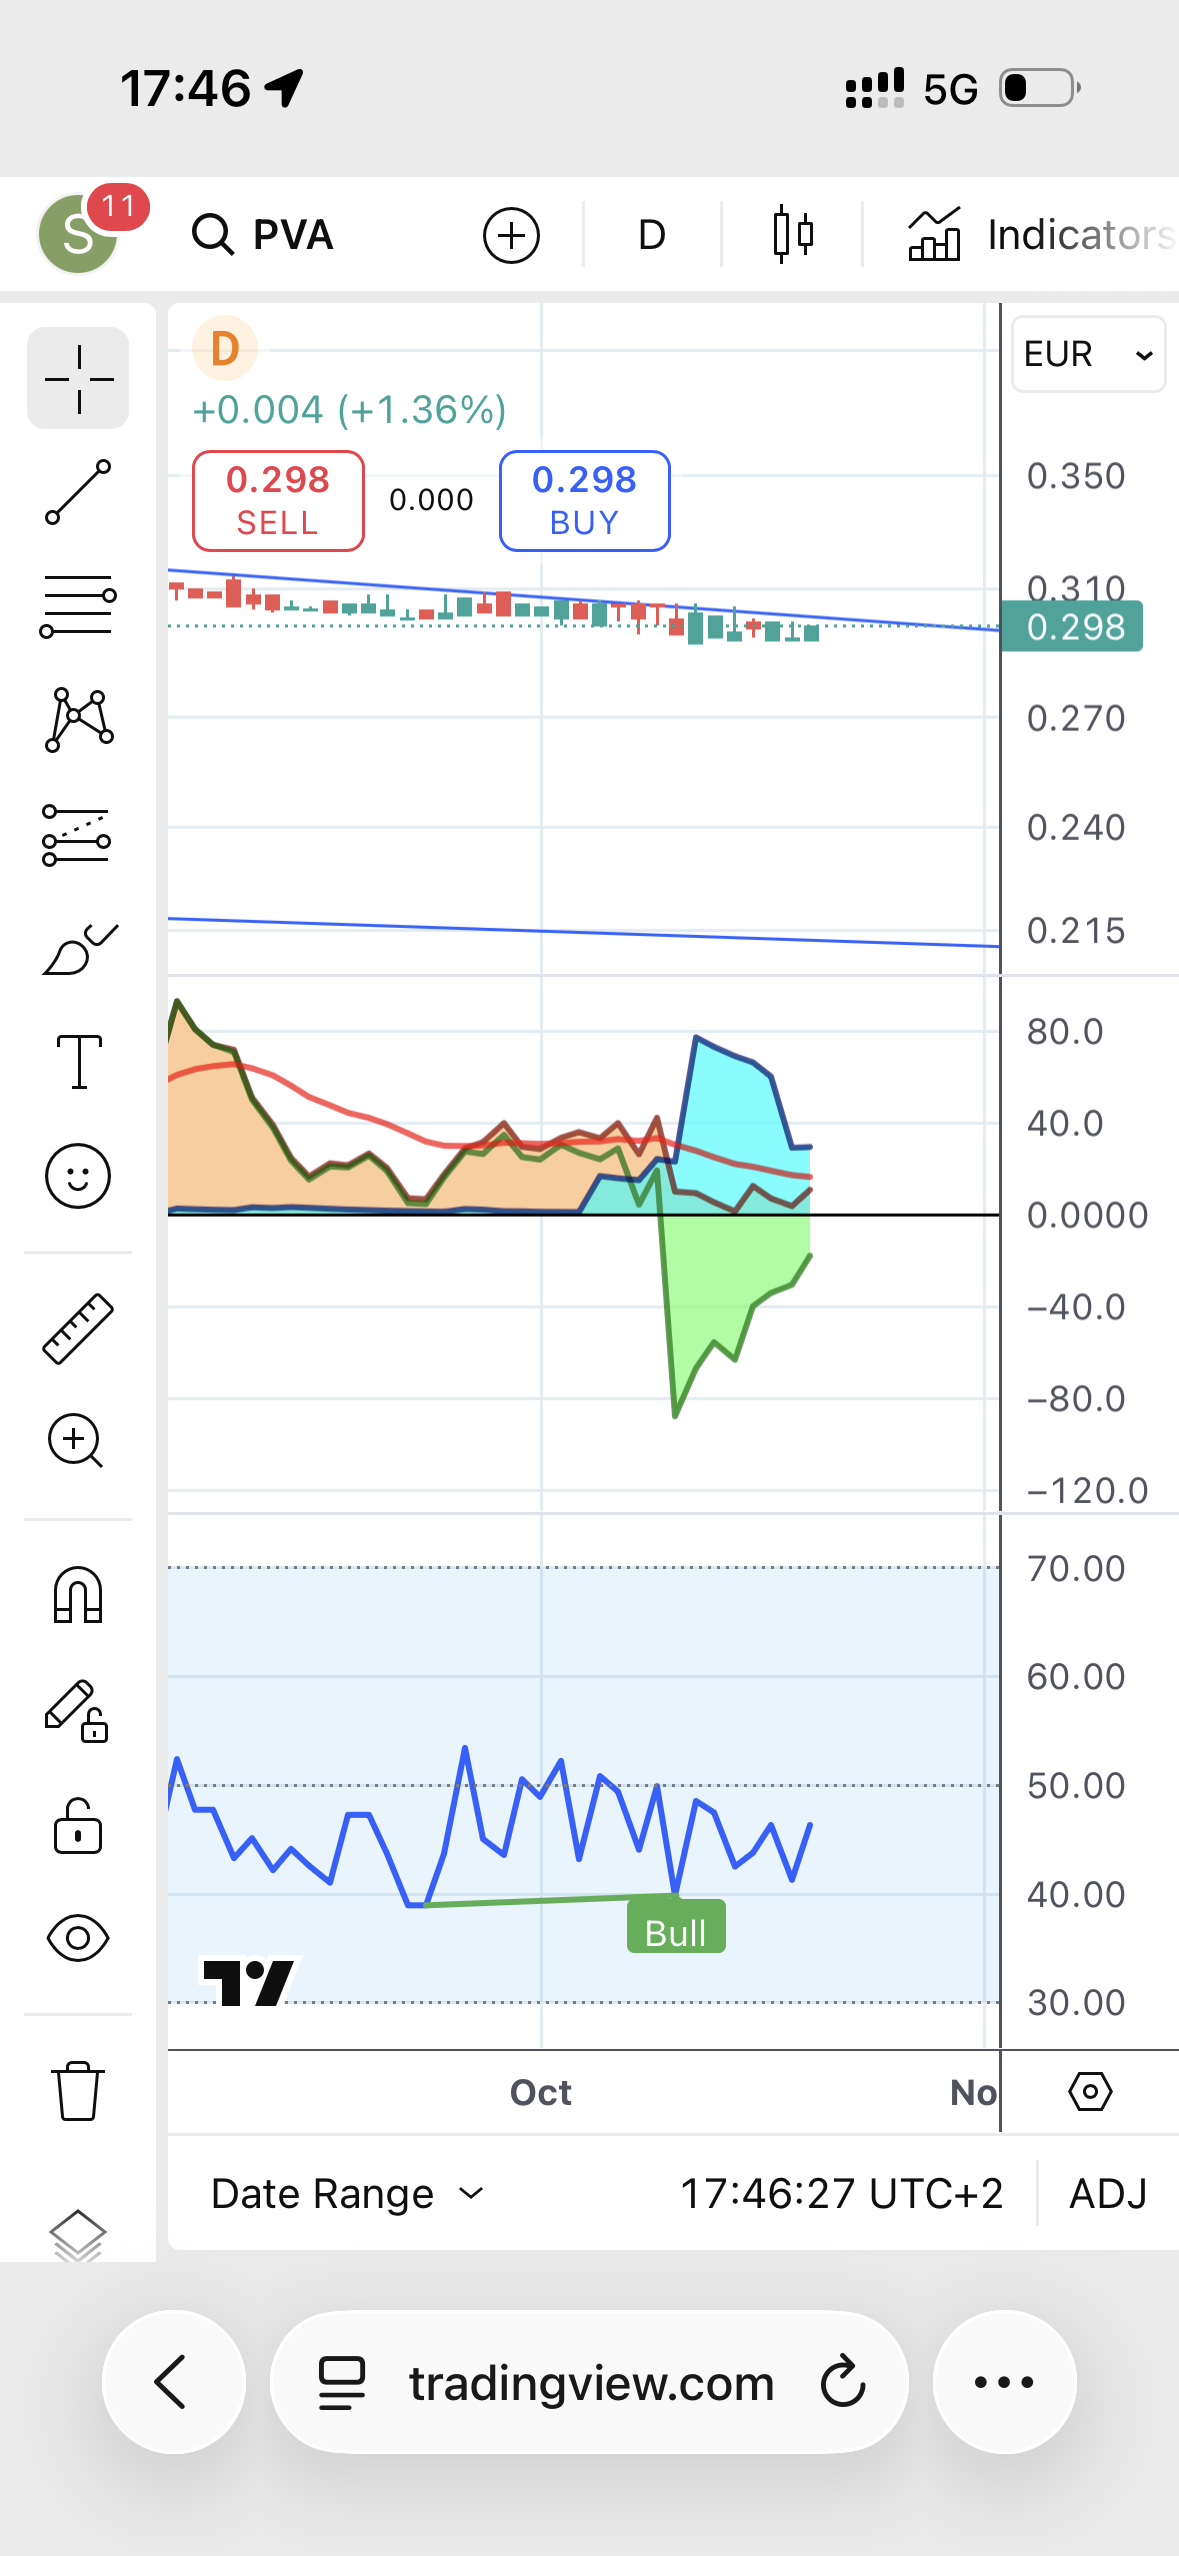The width and height of the screenshot is (1179, 2556).
Task: Select the XABCD pattern tool
Action: pos(78,720)
